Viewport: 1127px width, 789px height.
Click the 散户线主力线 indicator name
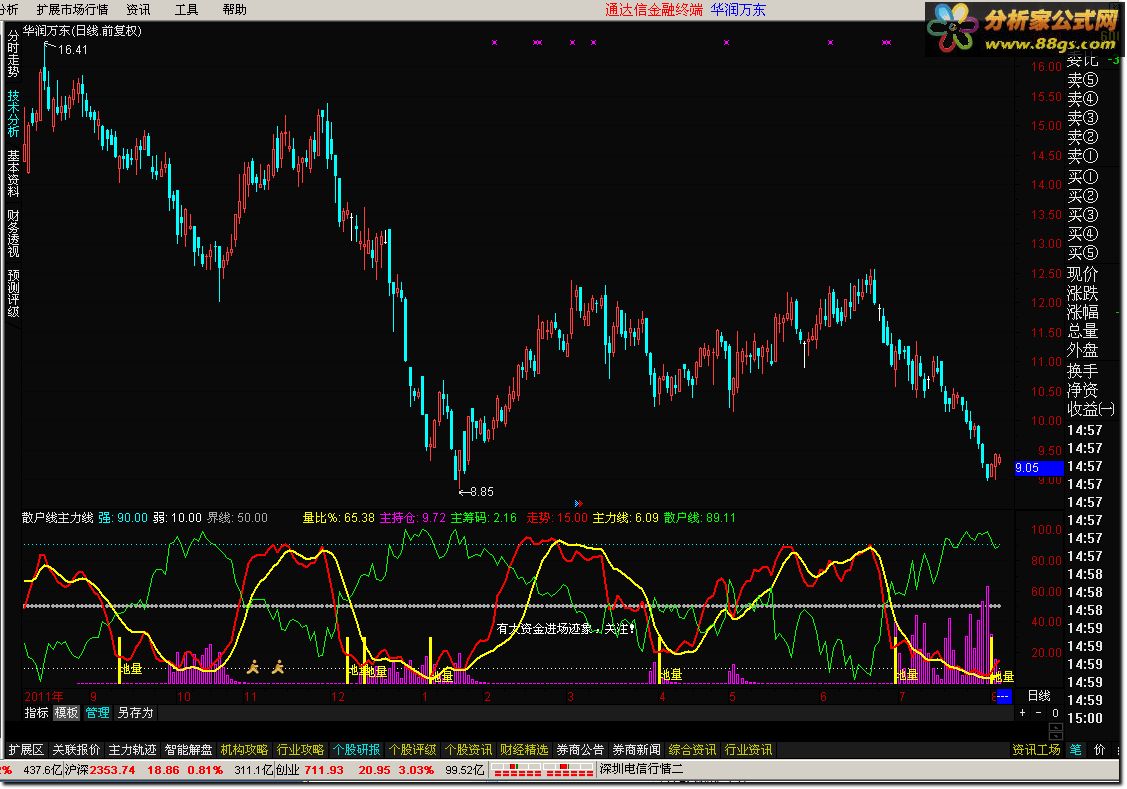pyautogui.click(x=58, y=518)
